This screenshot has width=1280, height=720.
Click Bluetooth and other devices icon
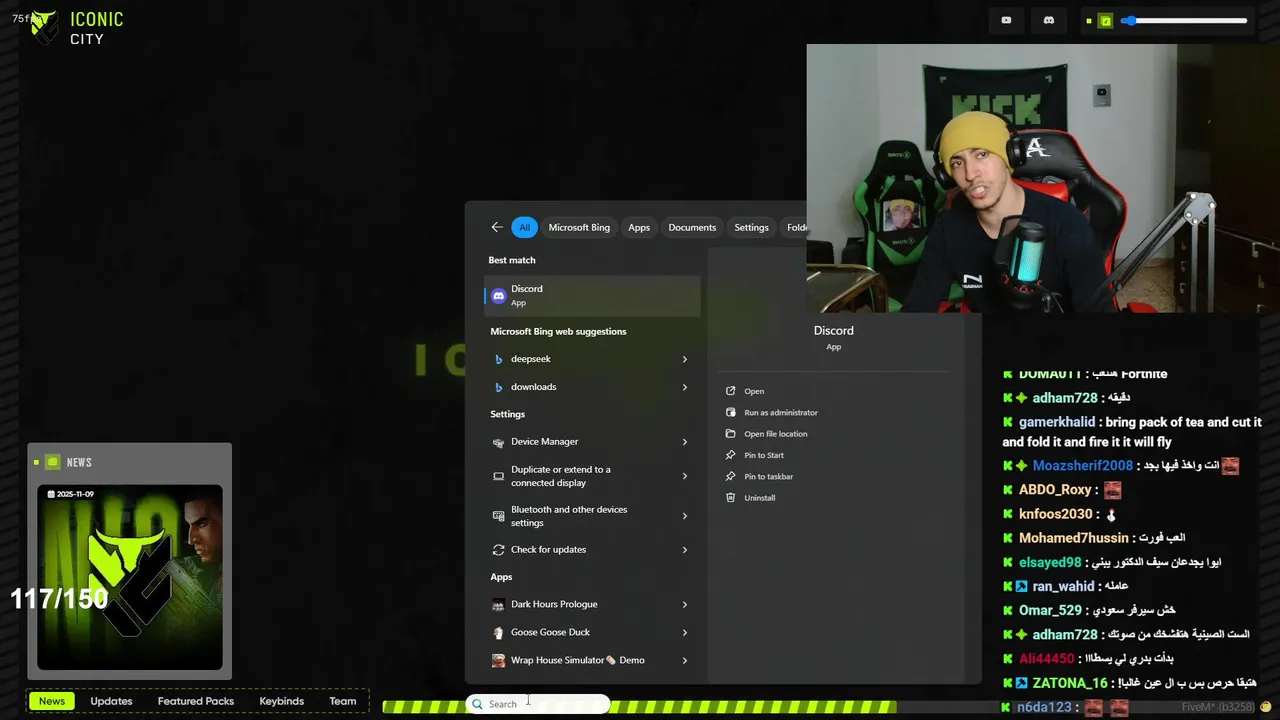click(x=499, y=516)
